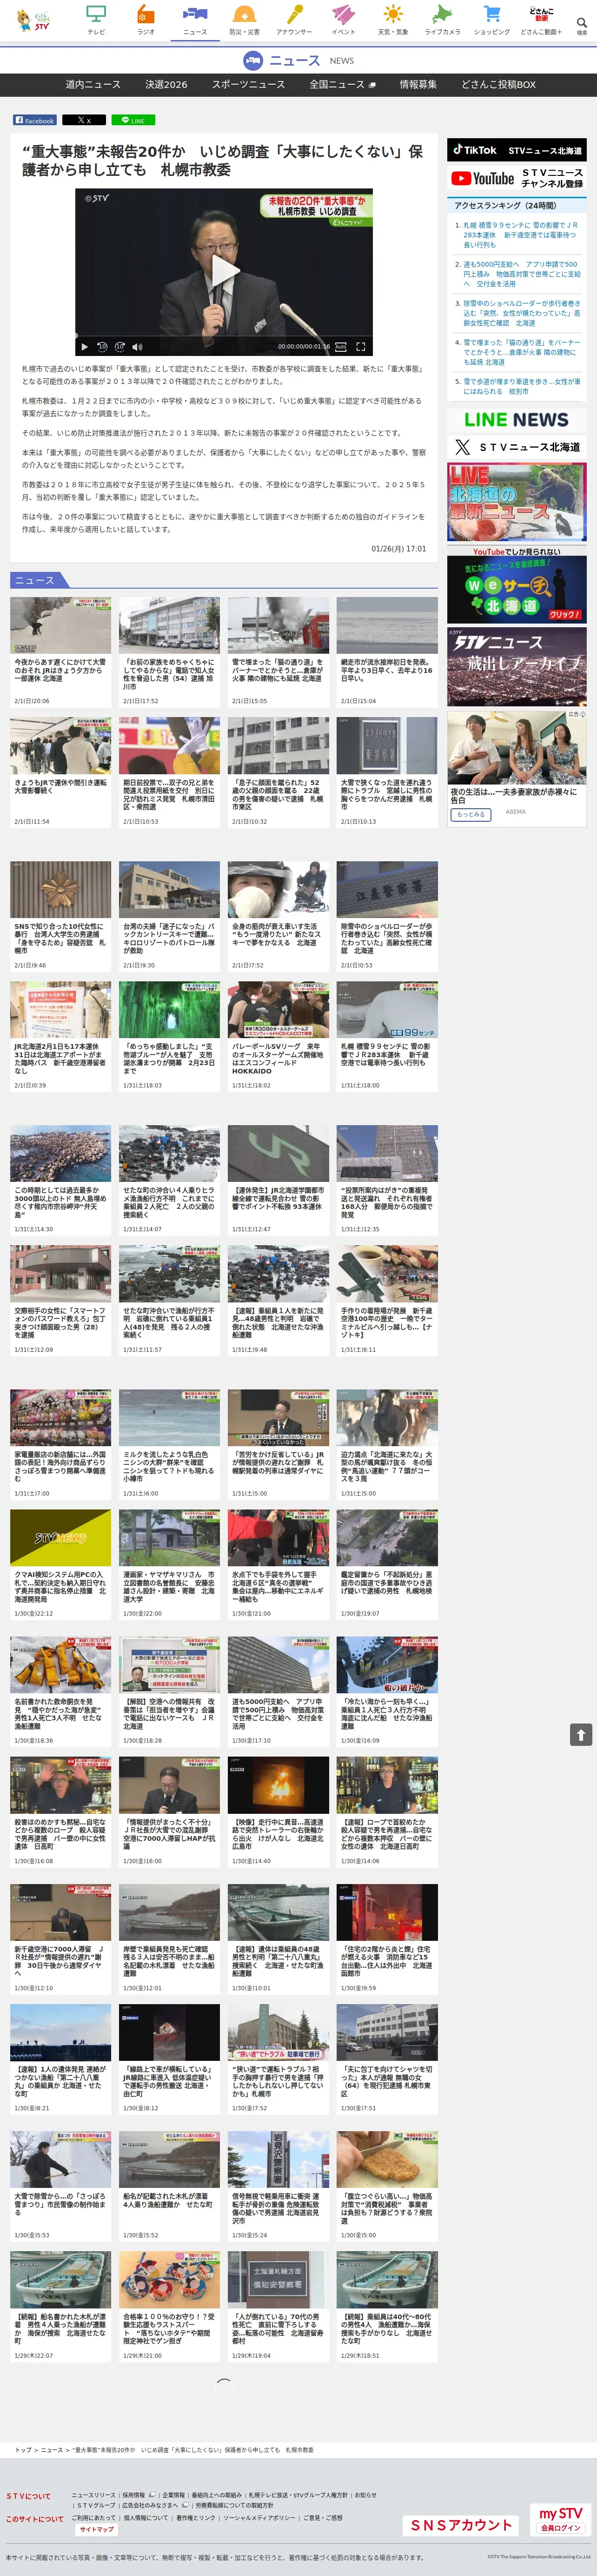Open the ニュース header menu item
The height and width of the screenshot is (2576, 597).
(x=195, y=20)
